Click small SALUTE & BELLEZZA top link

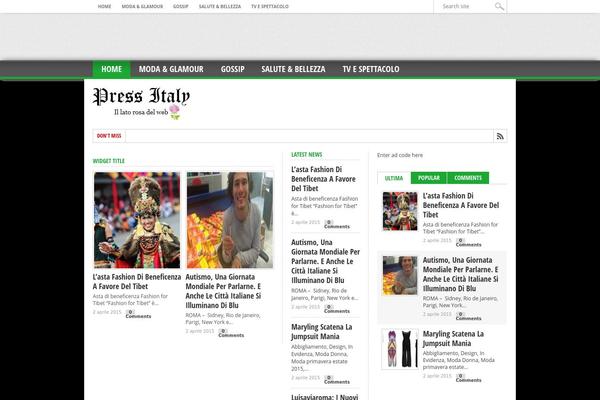220,7
